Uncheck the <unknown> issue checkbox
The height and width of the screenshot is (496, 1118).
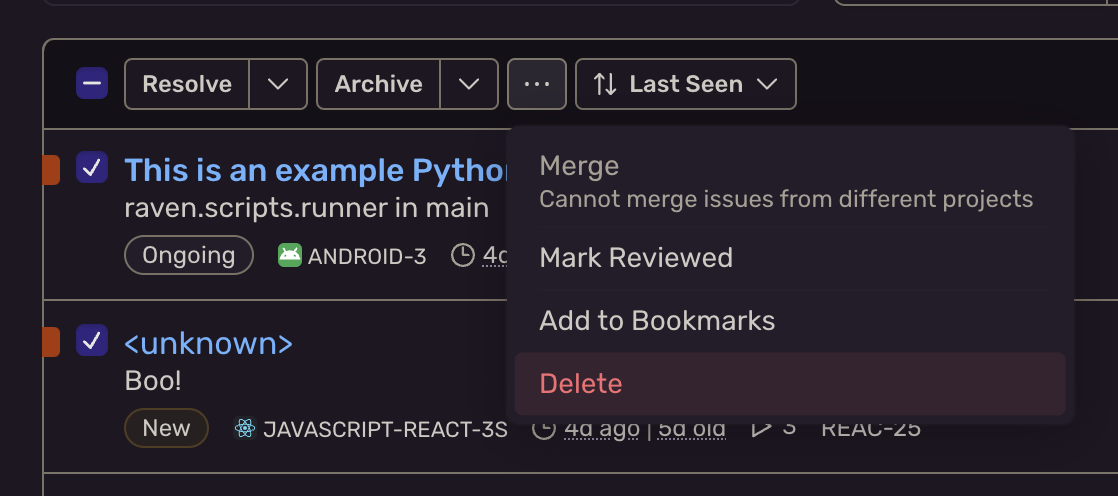click(x=92, y=340)
